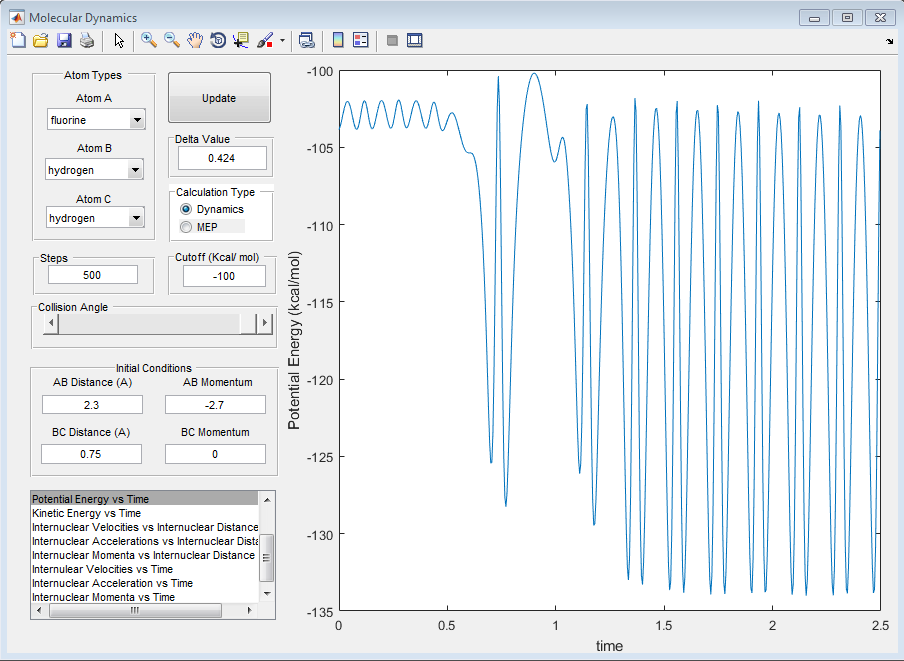The image size is (904, 661).
Task: Select the Zoom In magnifier tool
Action: 149,40
